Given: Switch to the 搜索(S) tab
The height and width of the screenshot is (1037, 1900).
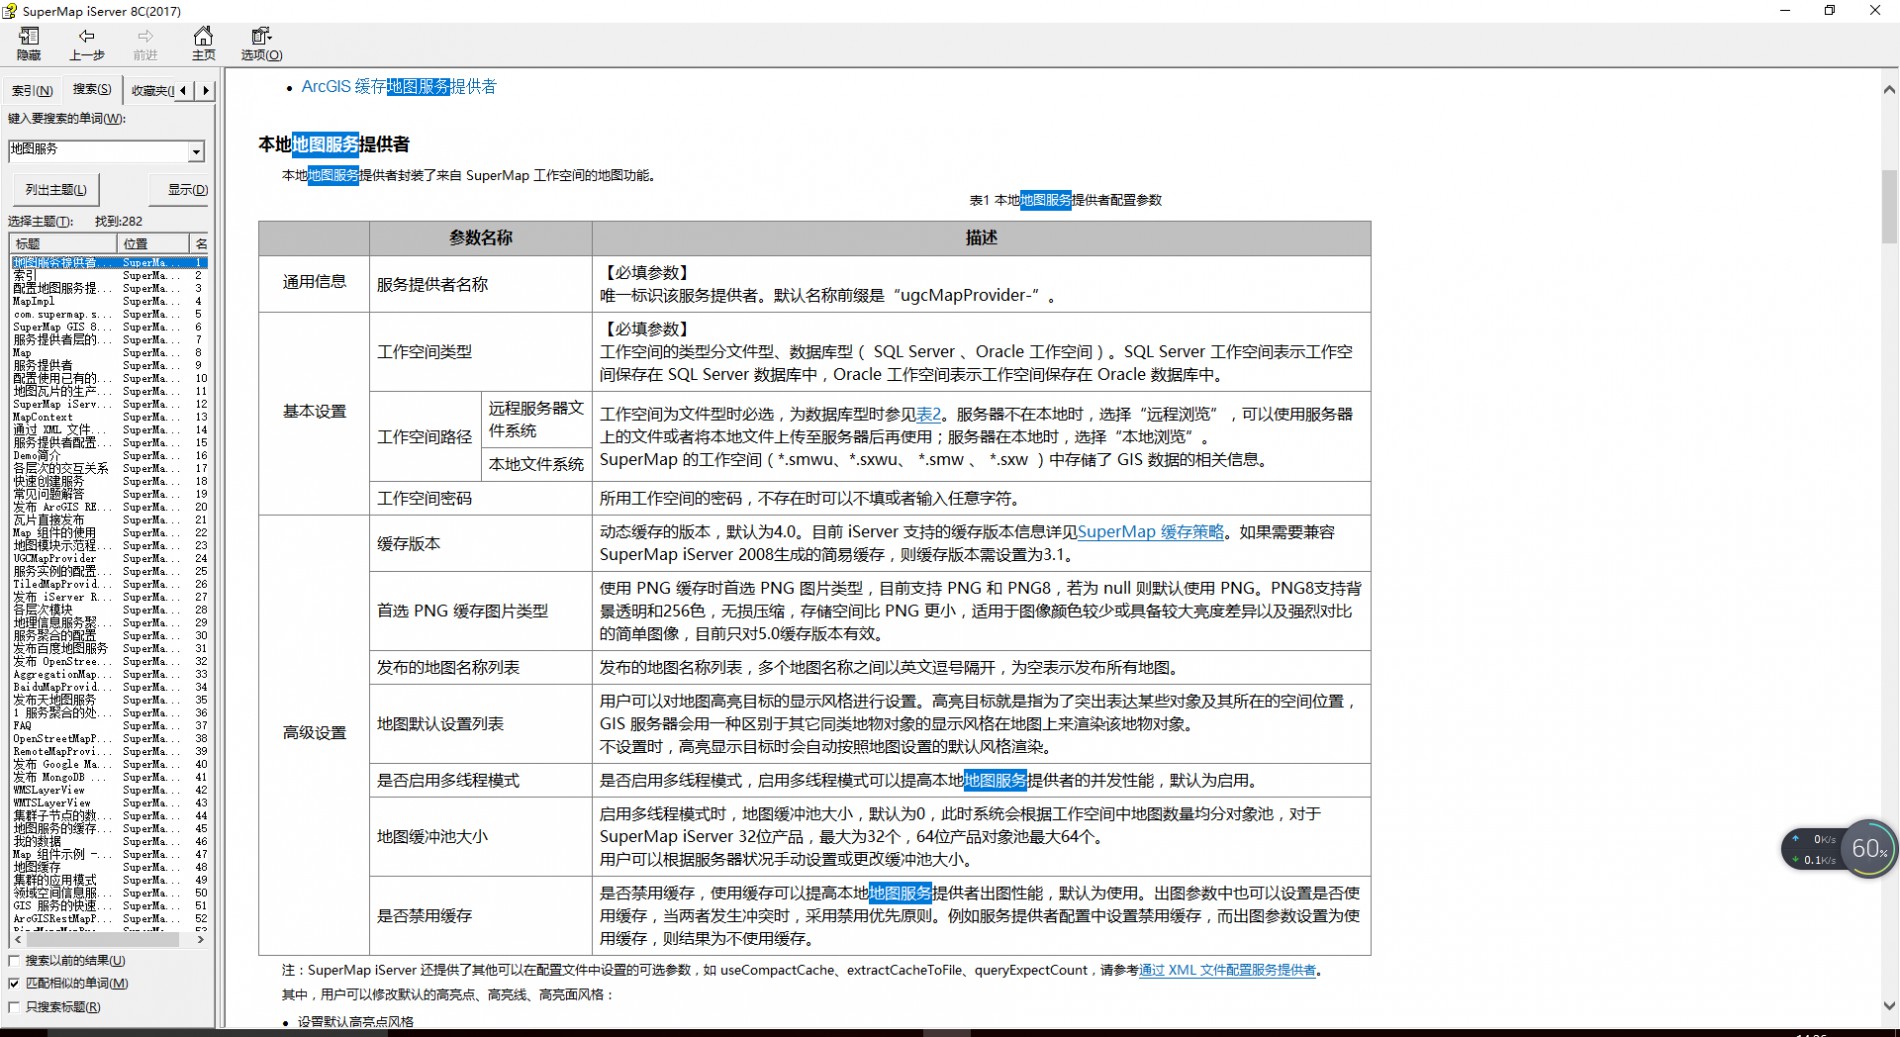Looking at the screenshot, I should click(x=92, y=89).
